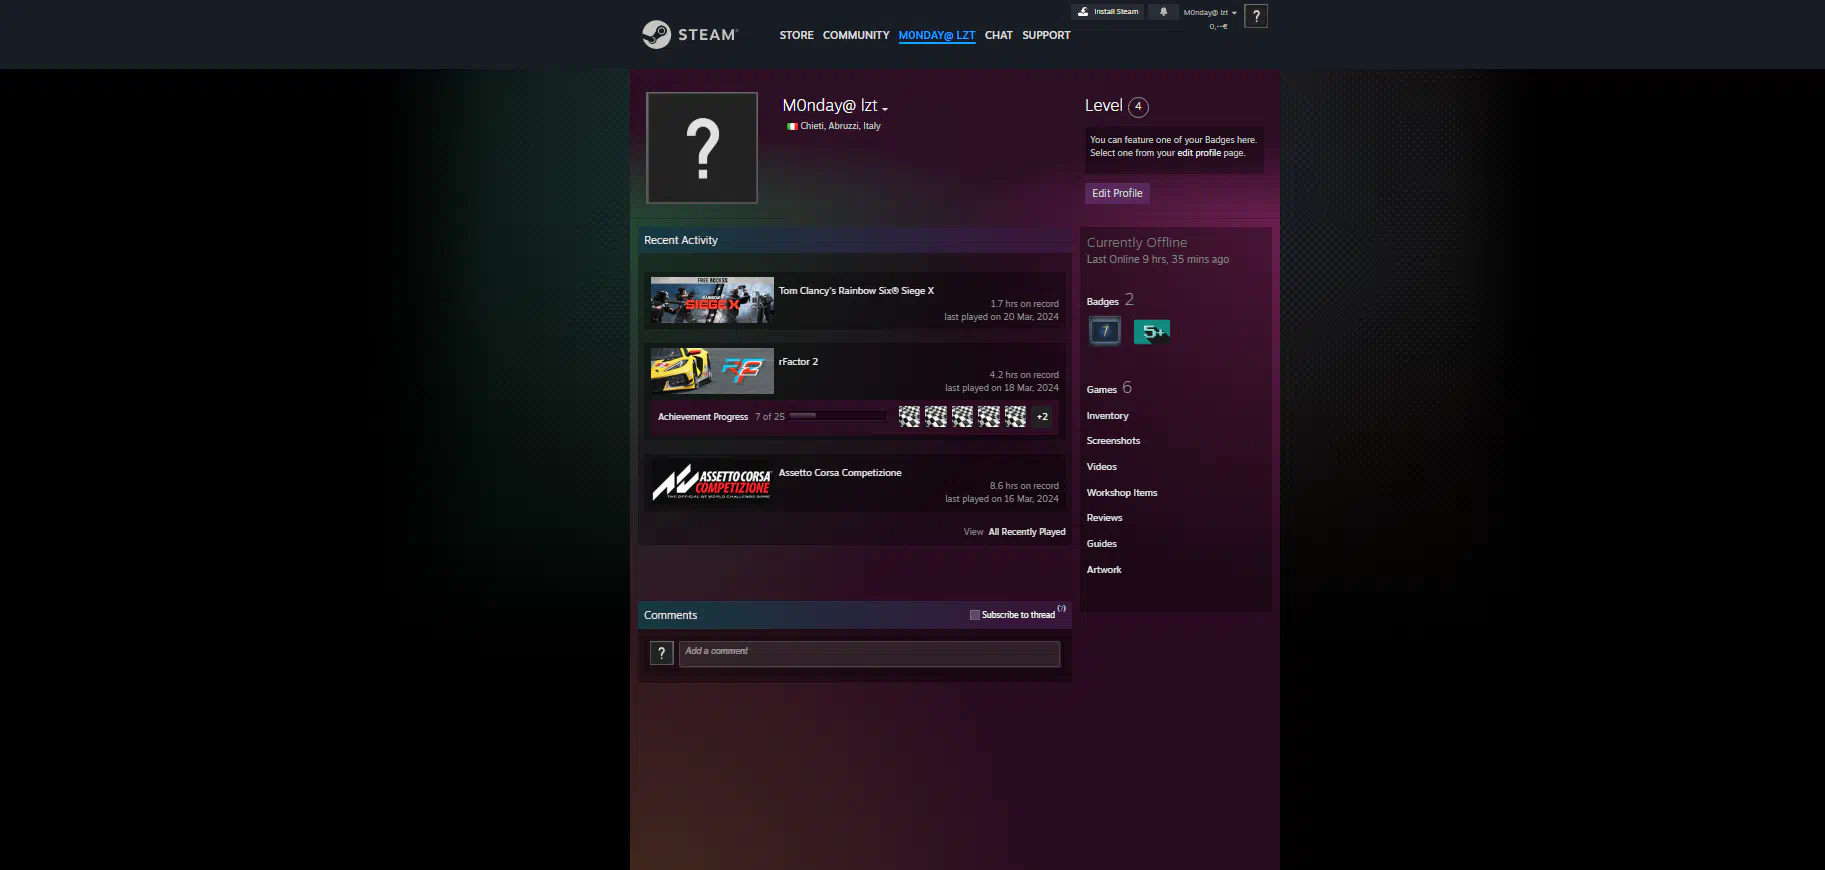Open the COMMUNITY menu

tap(856, 35)
